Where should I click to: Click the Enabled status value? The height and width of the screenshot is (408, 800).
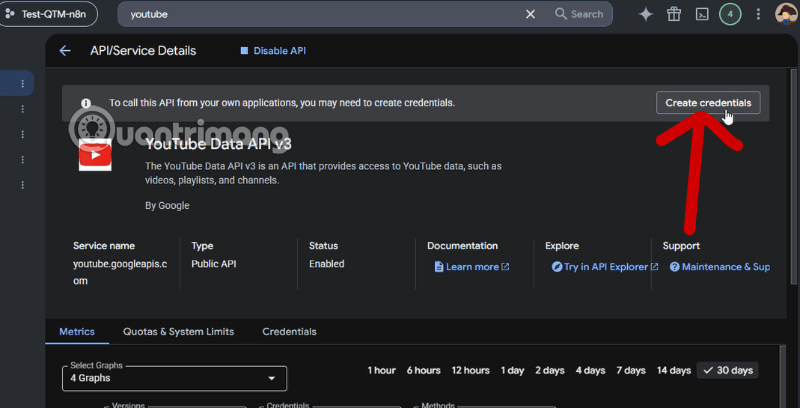pyautogui.click(x=327, y=264)
